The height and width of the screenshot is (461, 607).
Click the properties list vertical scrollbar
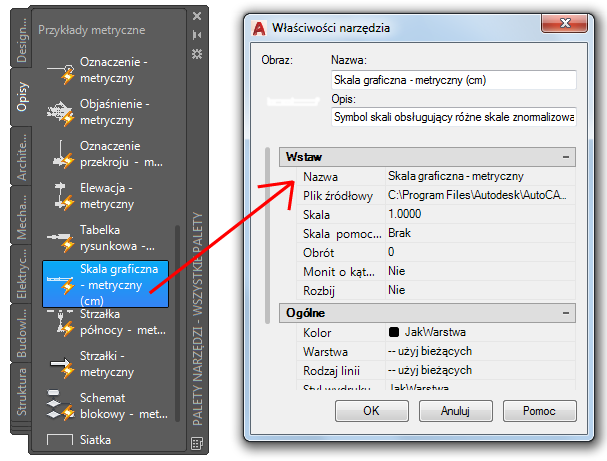tap(267, 235)
